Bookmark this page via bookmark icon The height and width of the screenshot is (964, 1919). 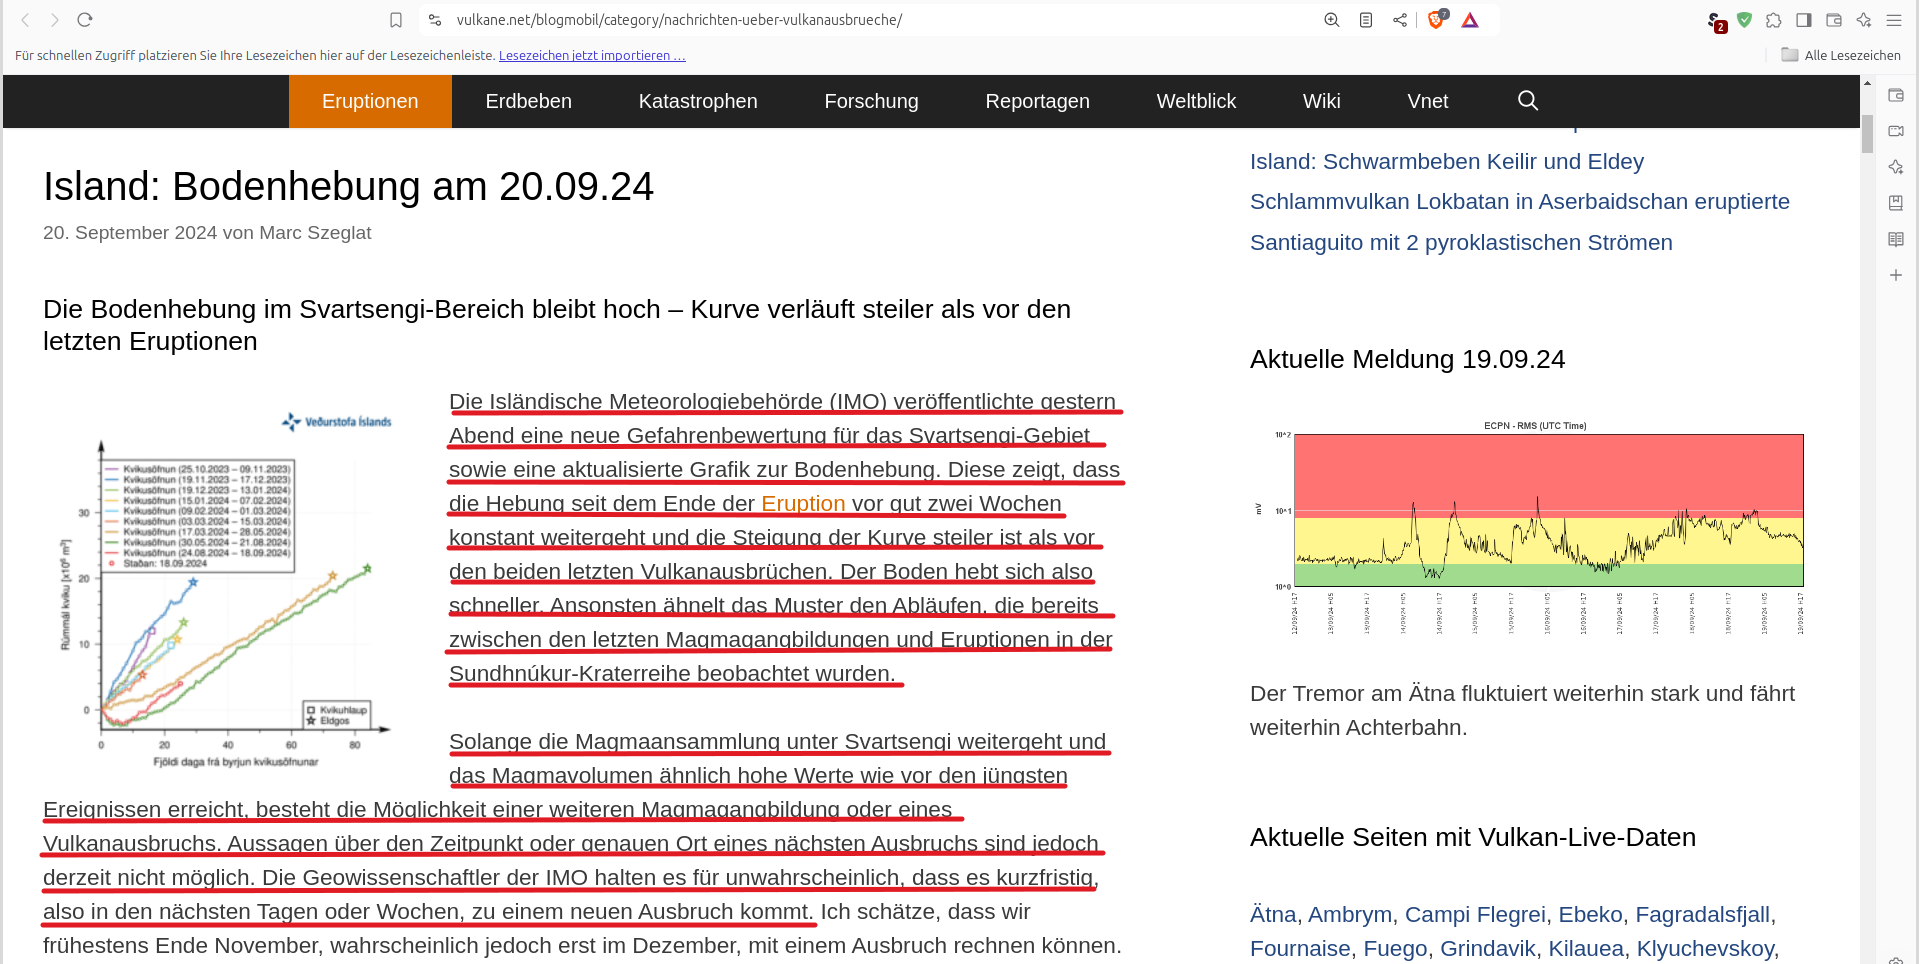click(x=396, y=20)
